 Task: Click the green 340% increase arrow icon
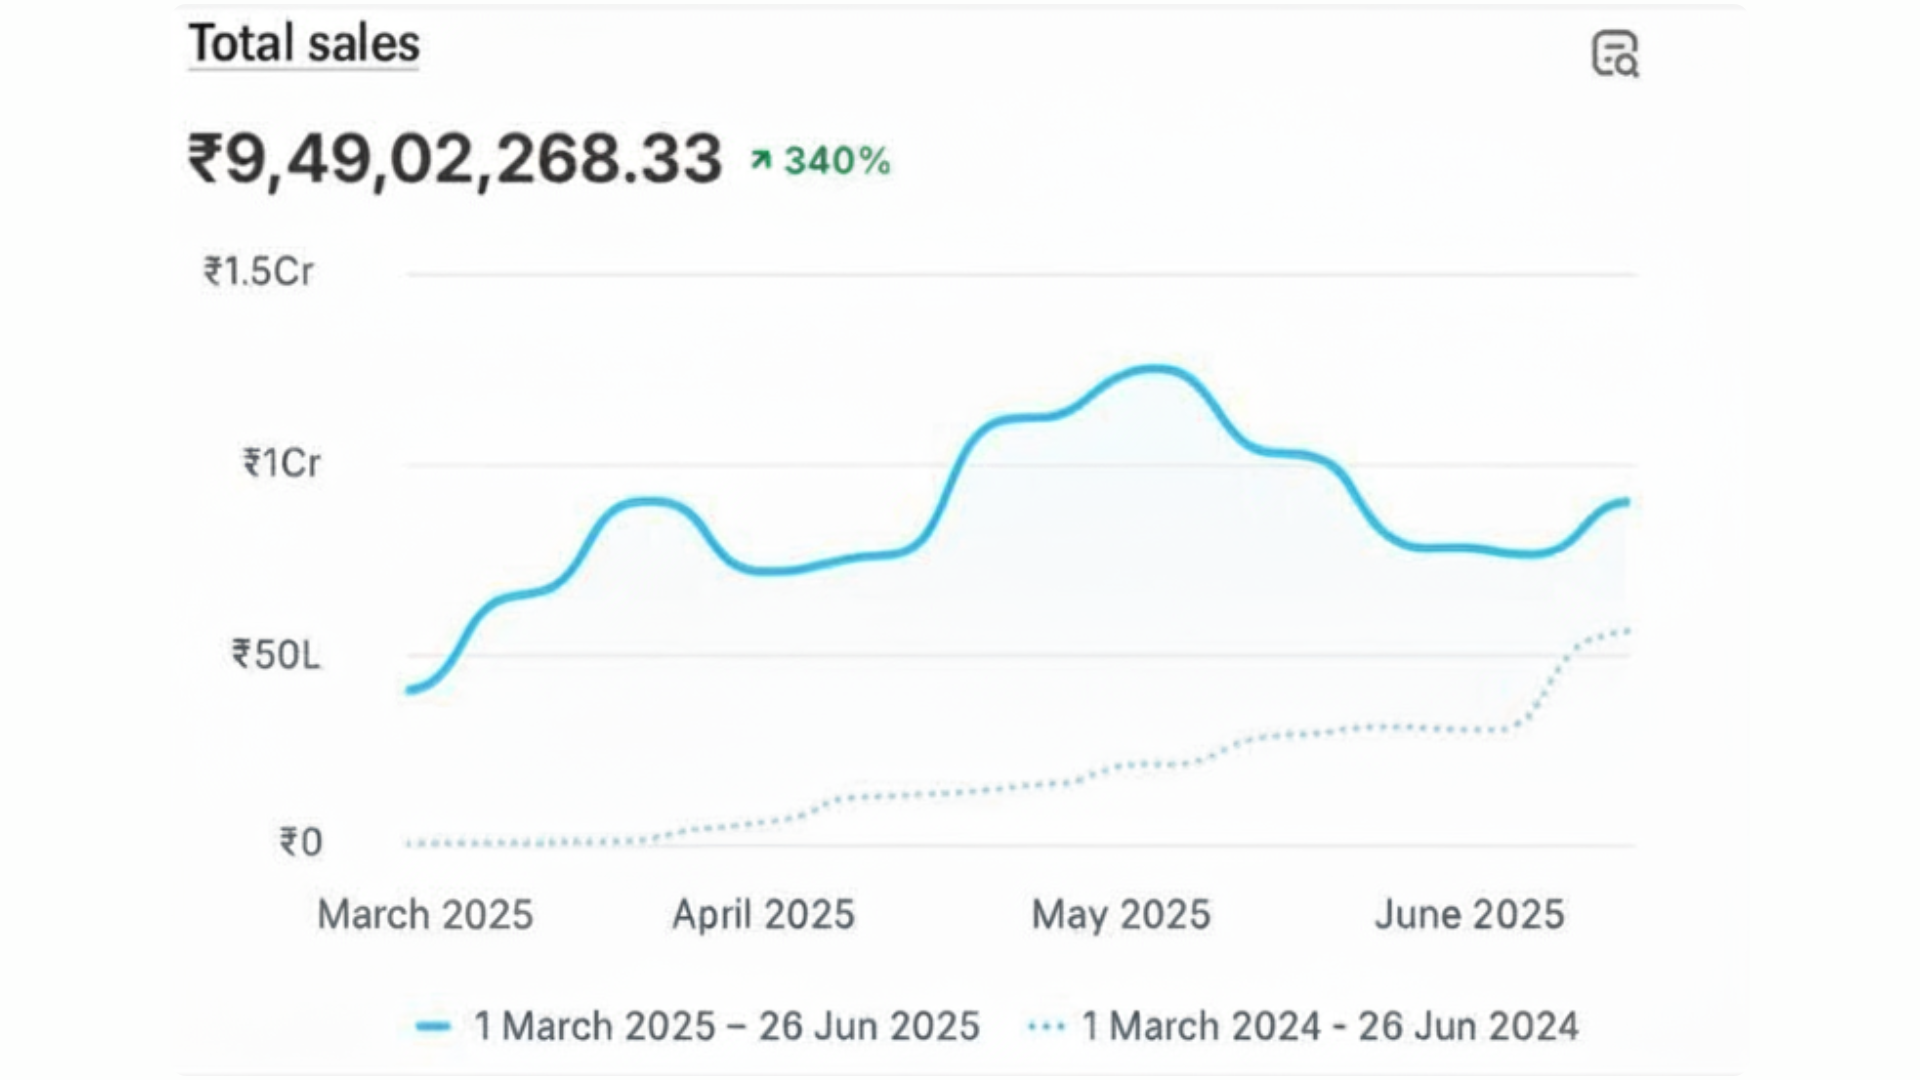[x=761, y=160]
